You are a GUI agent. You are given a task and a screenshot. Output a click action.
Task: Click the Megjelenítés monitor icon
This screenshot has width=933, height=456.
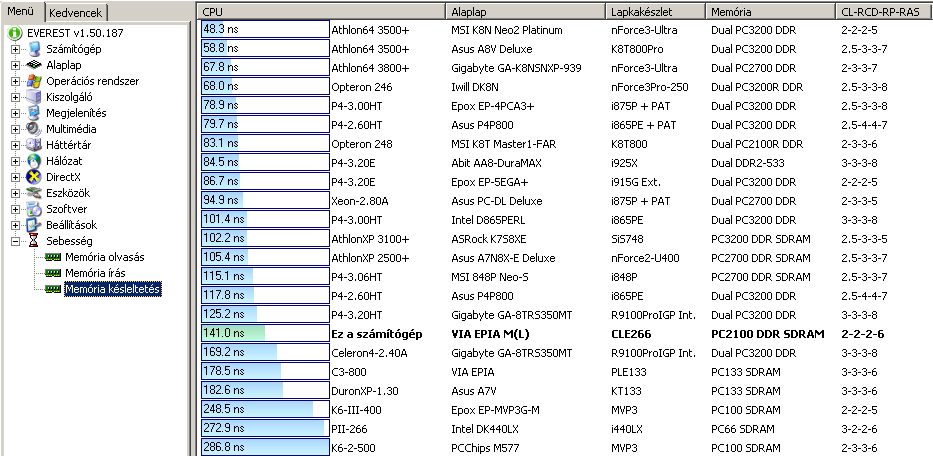point(34,113)
